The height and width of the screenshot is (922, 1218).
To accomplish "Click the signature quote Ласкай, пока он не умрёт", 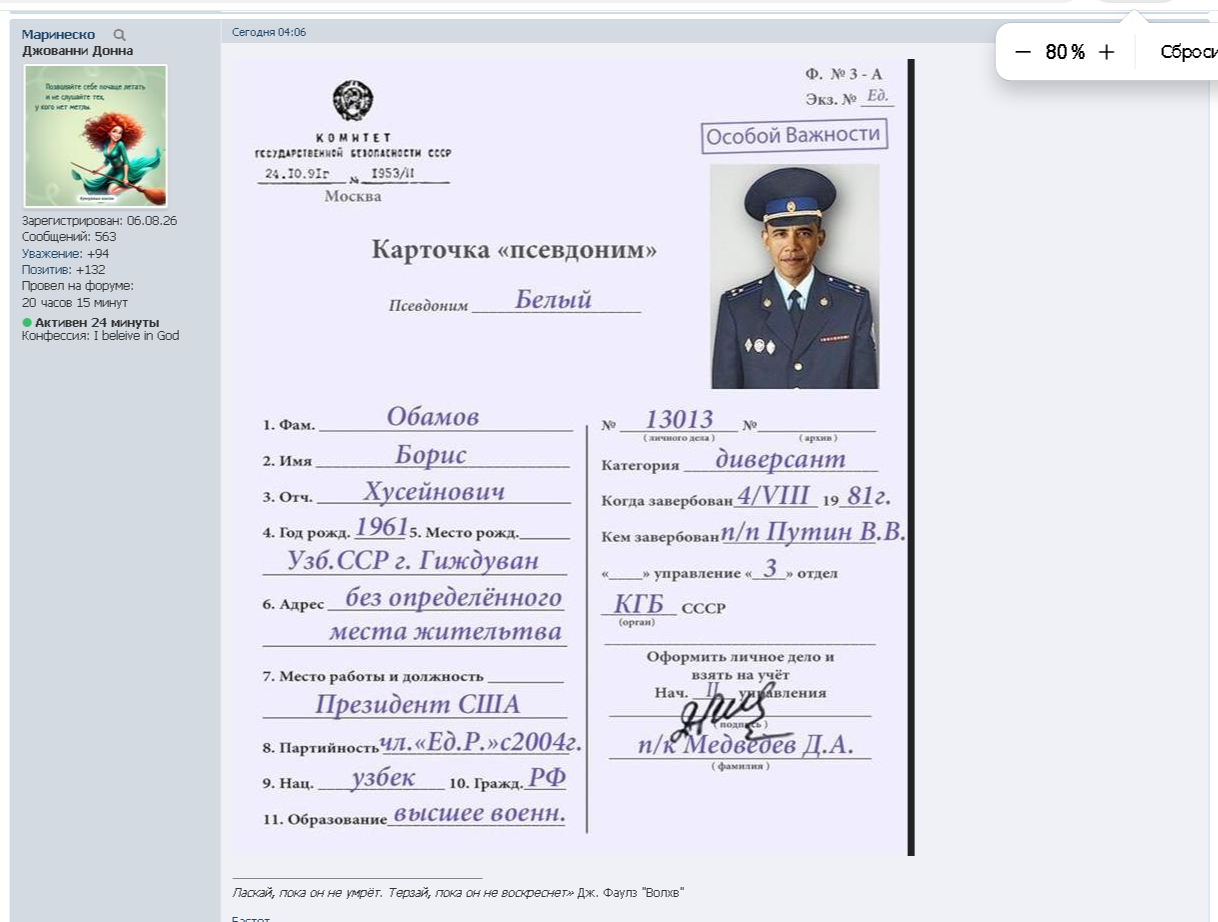I will pos(458,892).
